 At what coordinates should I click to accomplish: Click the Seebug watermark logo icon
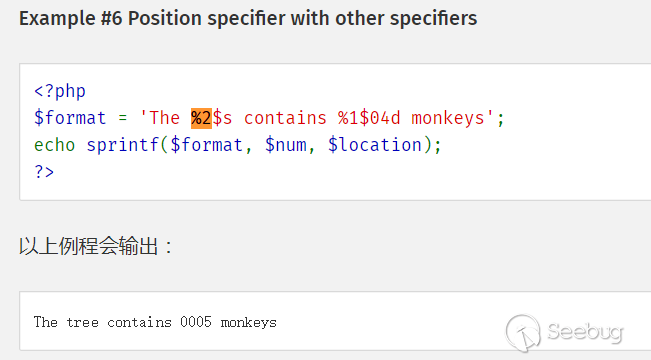click(523, 333)
